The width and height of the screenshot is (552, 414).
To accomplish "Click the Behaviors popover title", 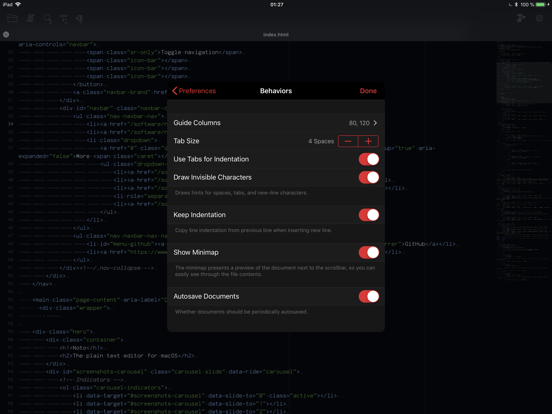I will [276, 91].
